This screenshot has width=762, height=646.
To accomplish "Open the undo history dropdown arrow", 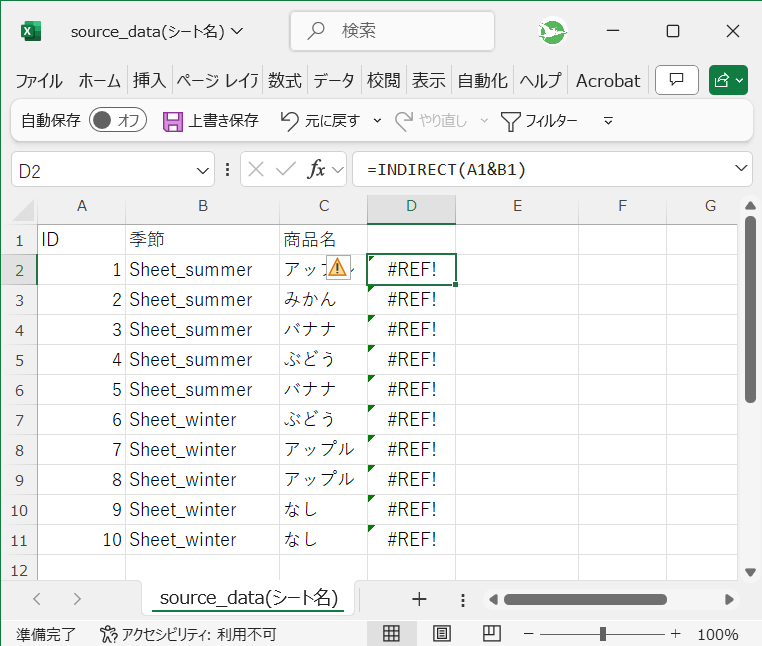I will [x=377, y=121].
